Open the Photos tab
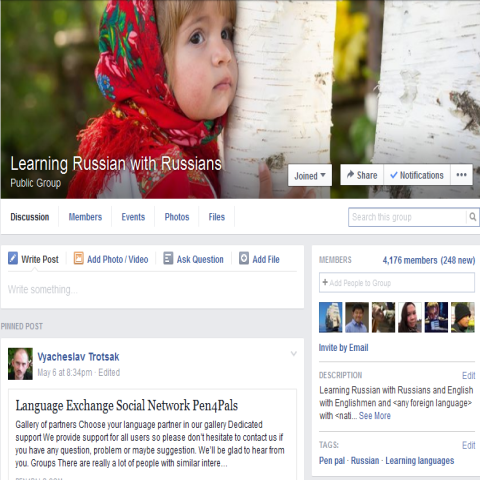Image resolution: width=480 pixels, height=480 pixels. (x=177, y=217)
